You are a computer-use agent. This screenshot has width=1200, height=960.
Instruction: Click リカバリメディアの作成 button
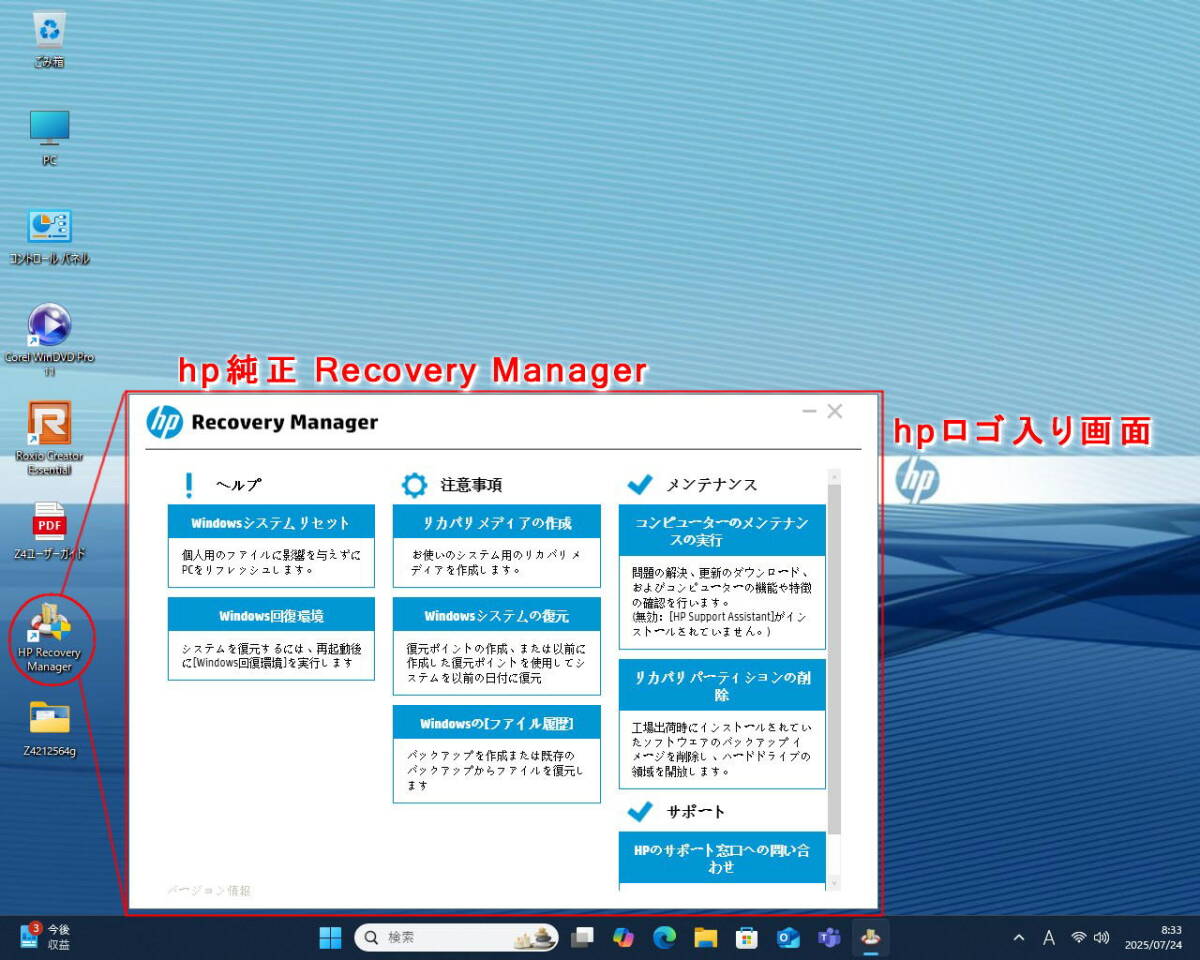click(x=497, y=522)
